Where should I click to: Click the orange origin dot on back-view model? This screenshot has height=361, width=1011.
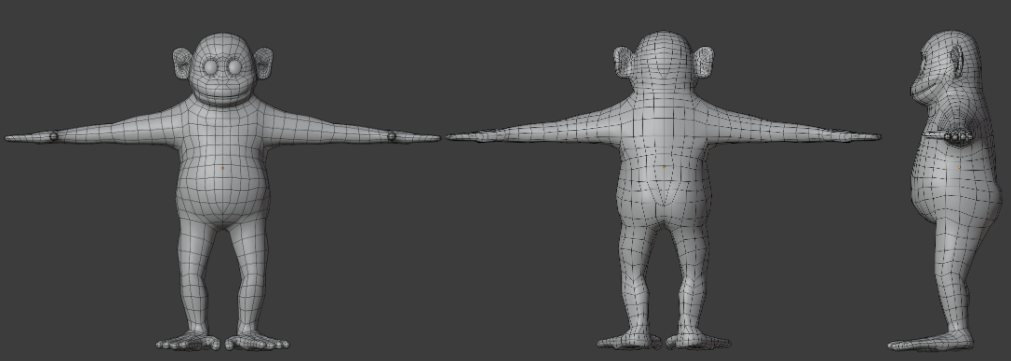(663, 167)
